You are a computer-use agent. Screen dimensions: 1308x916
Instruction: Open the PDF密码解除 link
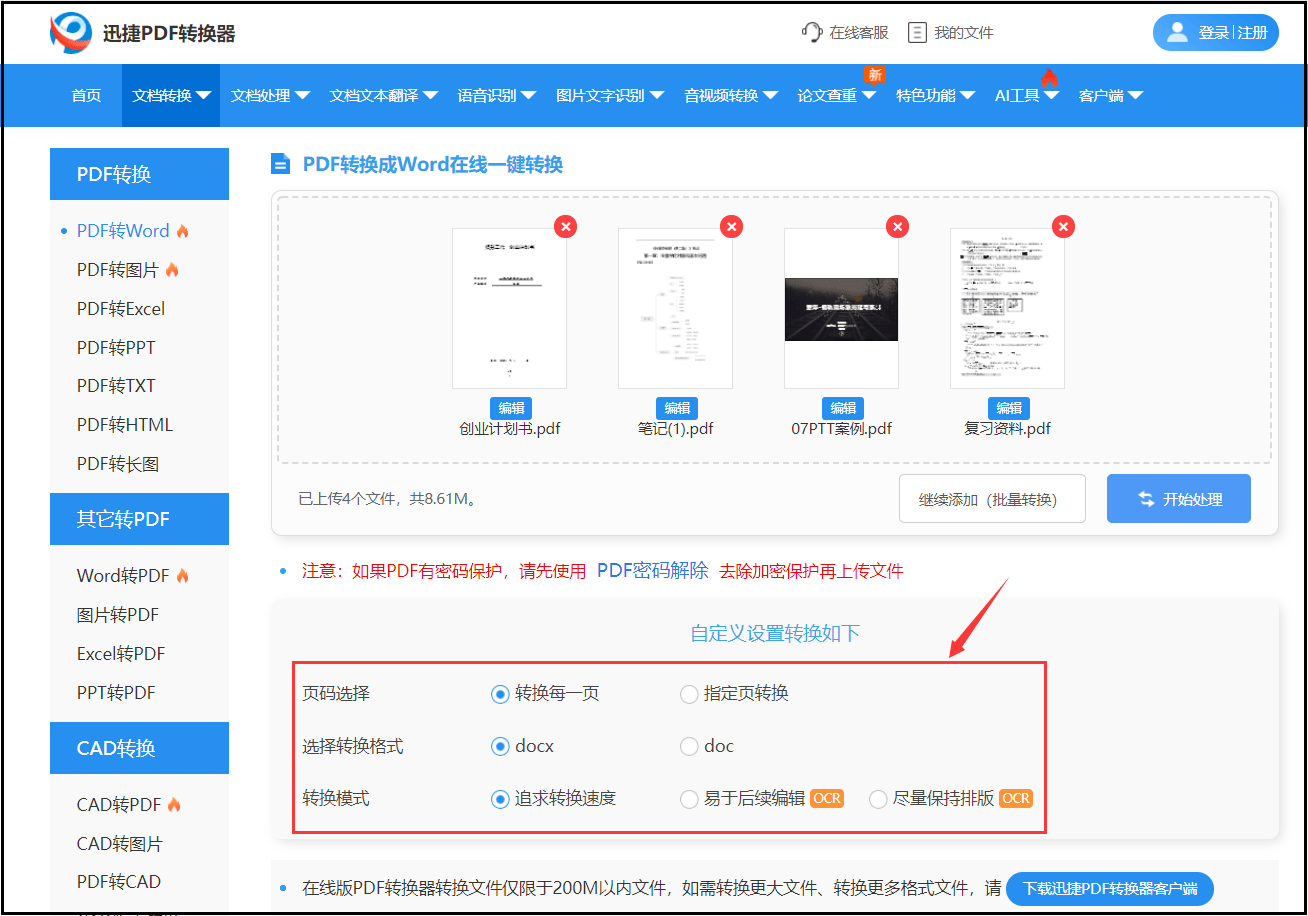tap(654, 571)
